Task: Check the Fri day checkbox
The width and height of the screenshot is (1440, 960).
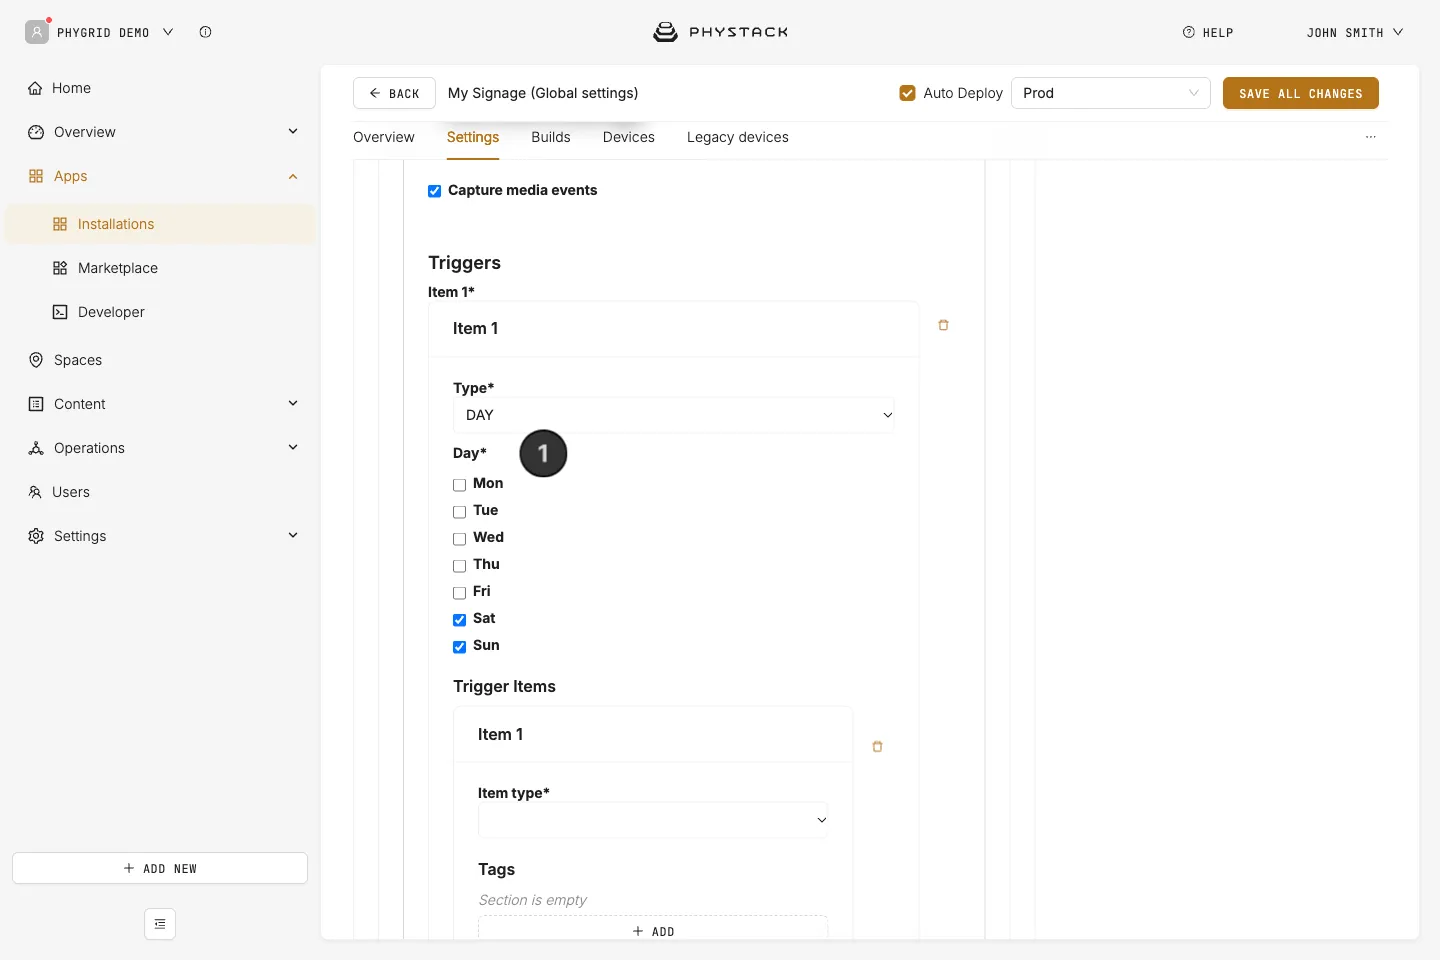Action: pyautogui.click(x=459, y=593)
